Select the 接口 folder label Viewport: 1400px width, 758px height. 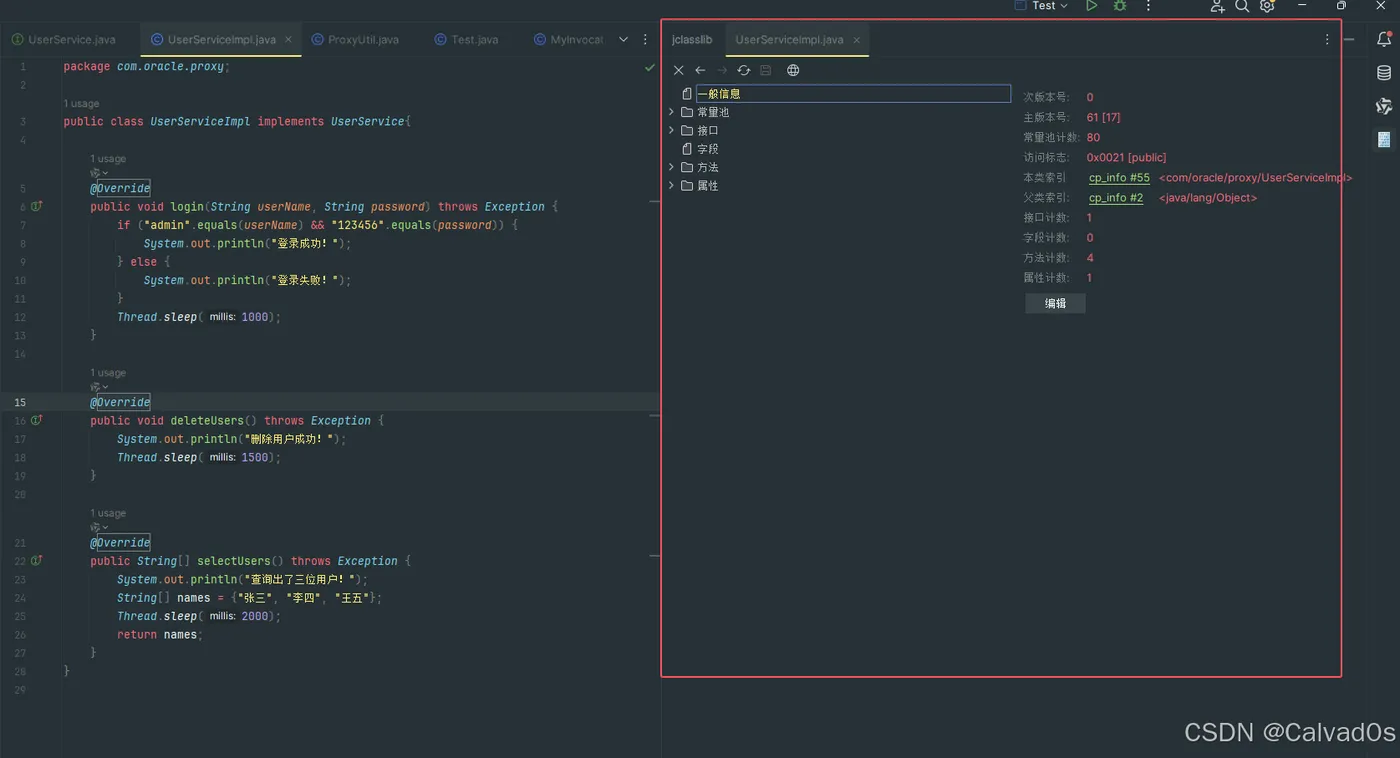tap(708, 130)
